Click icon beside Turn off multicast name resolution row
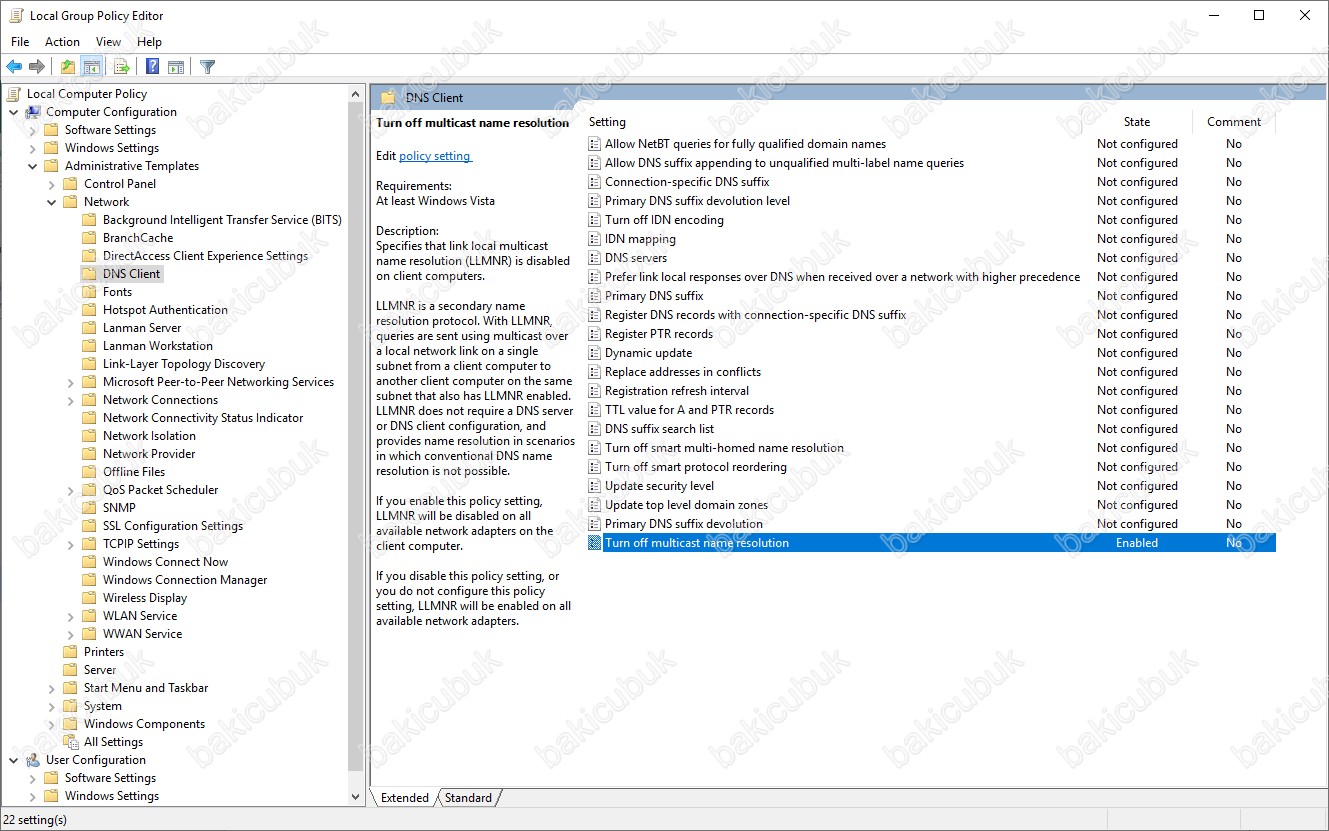This screenshot has width=1329, height=831. pos(595,543)
